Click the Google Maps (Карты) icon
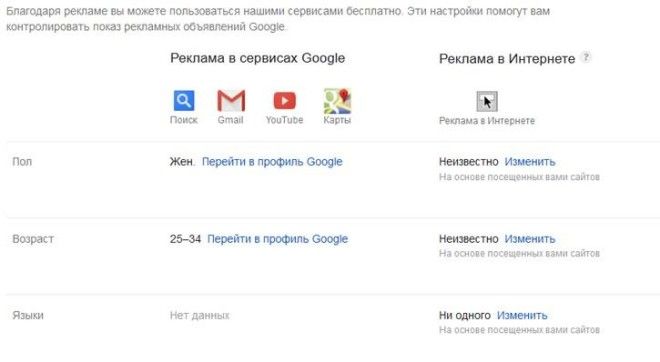 click(337, 101)
